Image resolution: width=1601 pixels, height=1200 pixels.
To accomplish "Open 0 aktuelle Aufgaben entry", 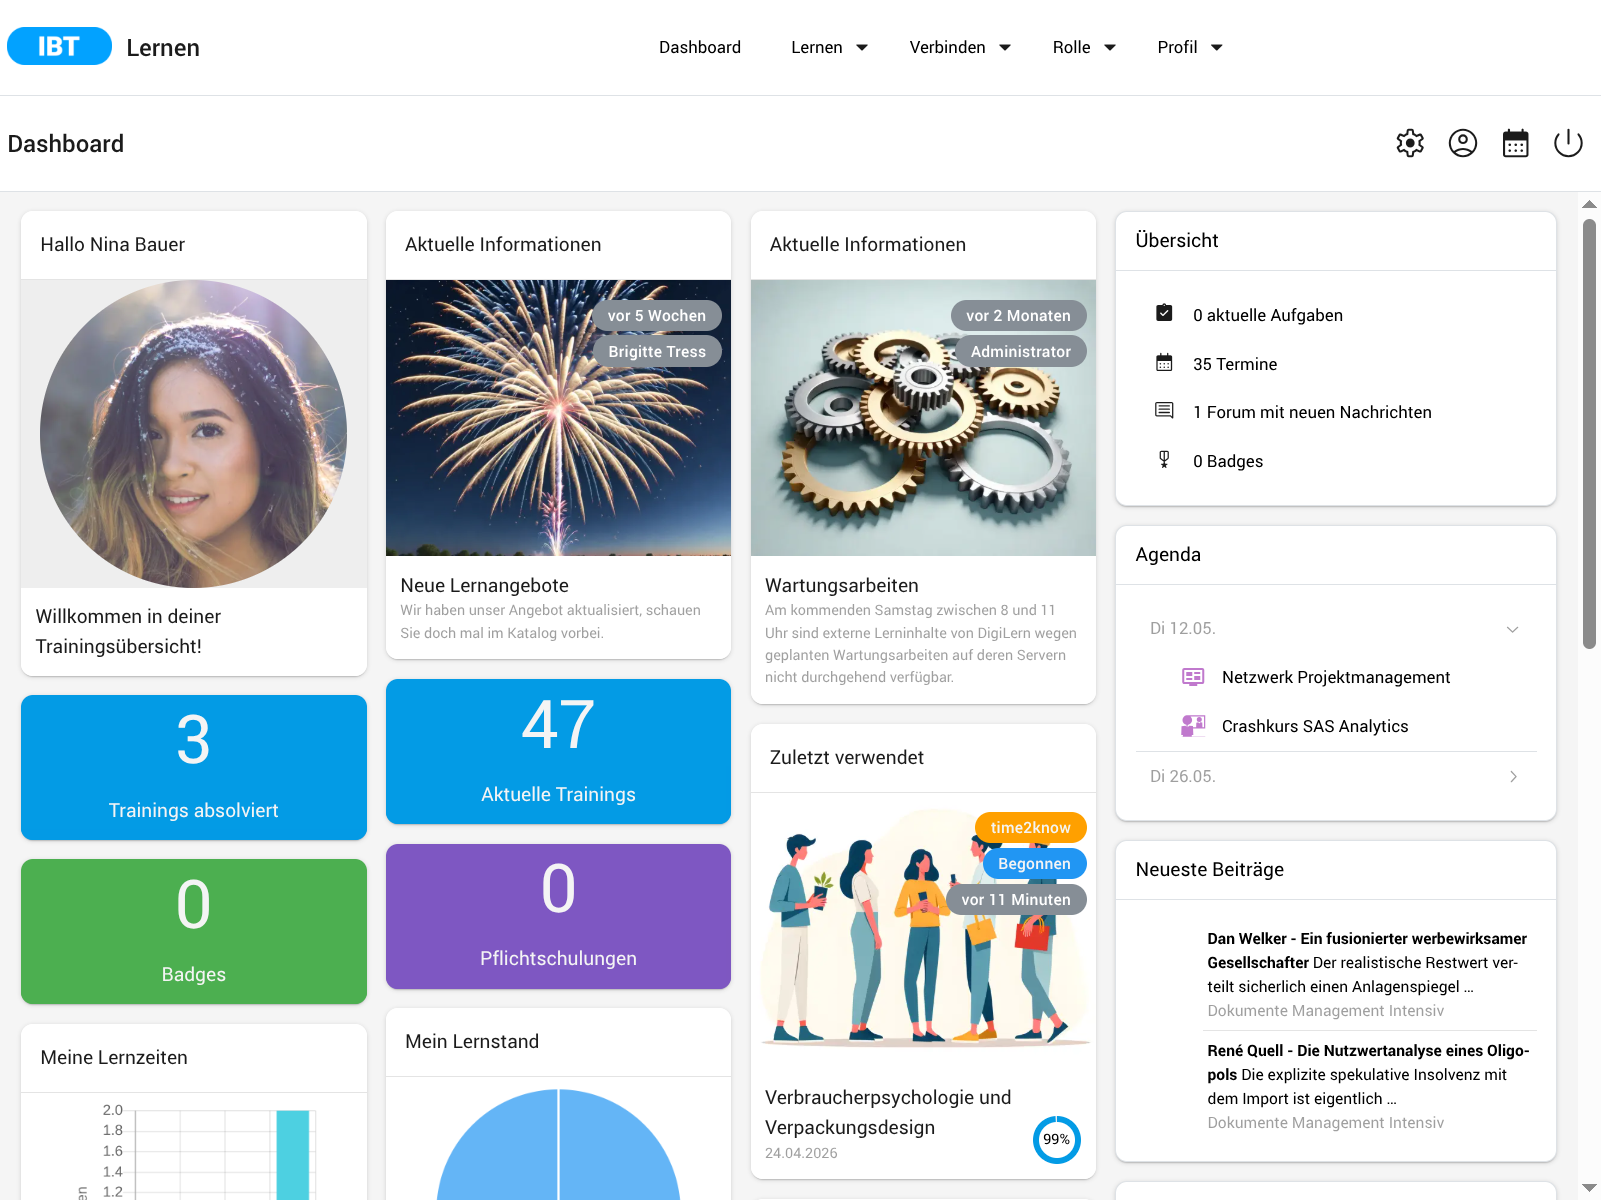I will (1267, 315).
